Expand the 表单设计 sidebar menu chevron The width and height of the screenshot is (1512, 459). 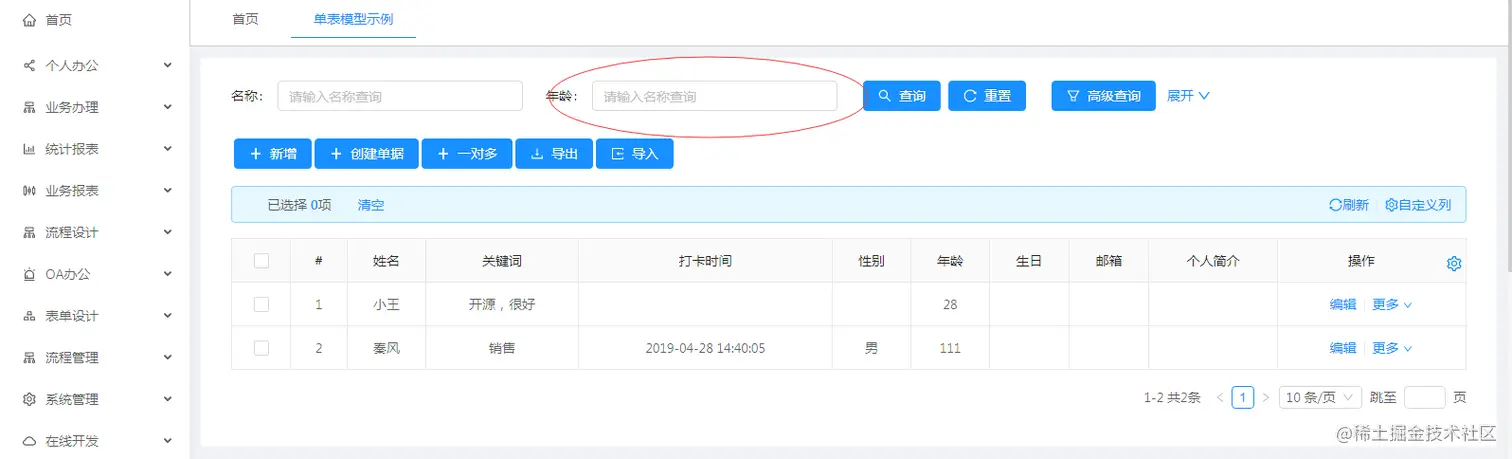point(168,316)
